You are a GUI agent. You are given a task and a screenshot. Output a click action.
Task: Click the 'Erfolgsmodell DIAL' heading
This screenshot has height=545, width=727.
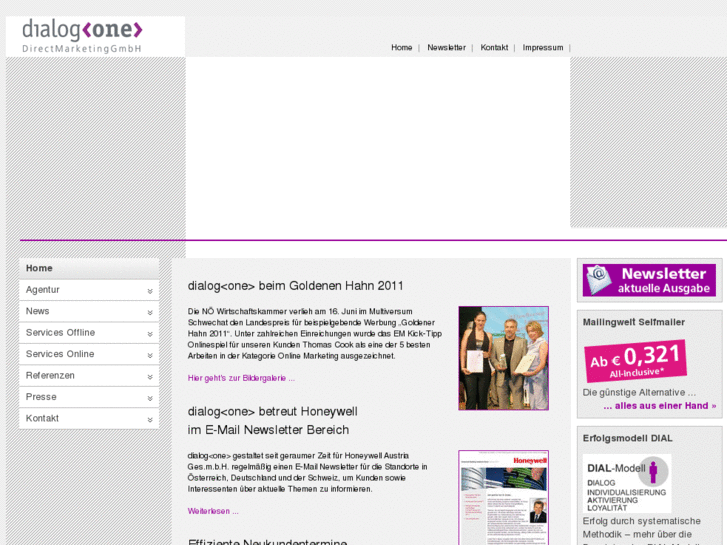[x=627, y=438]
